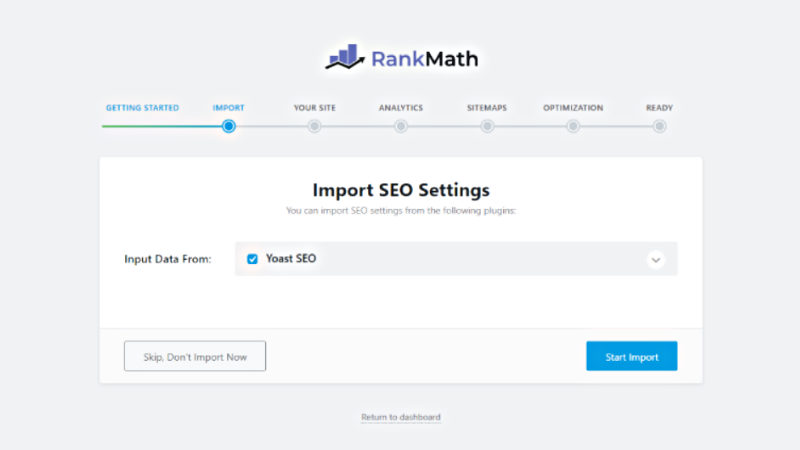Open the Your Site step label
Viewport: 800px width, 450px height.
tap(315, 108)
